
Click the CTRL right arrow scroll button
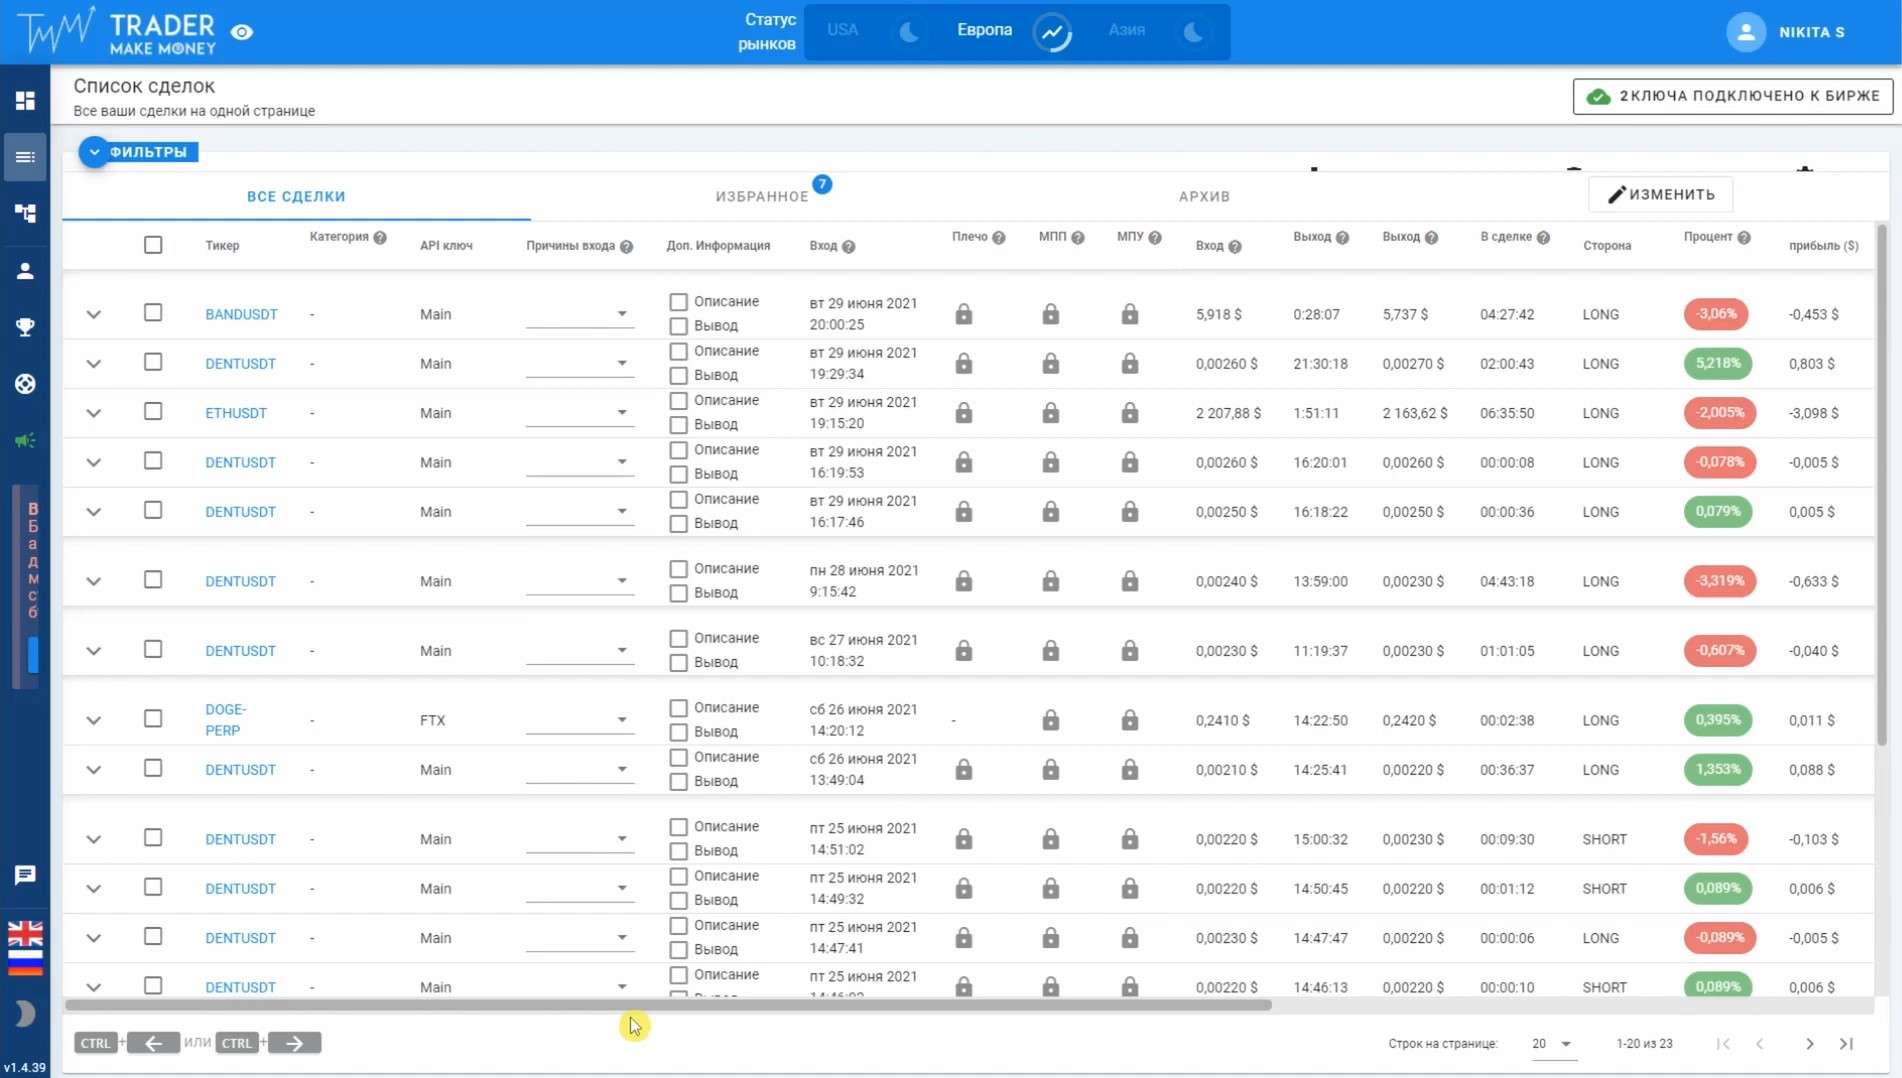(x=294, y=1043)
